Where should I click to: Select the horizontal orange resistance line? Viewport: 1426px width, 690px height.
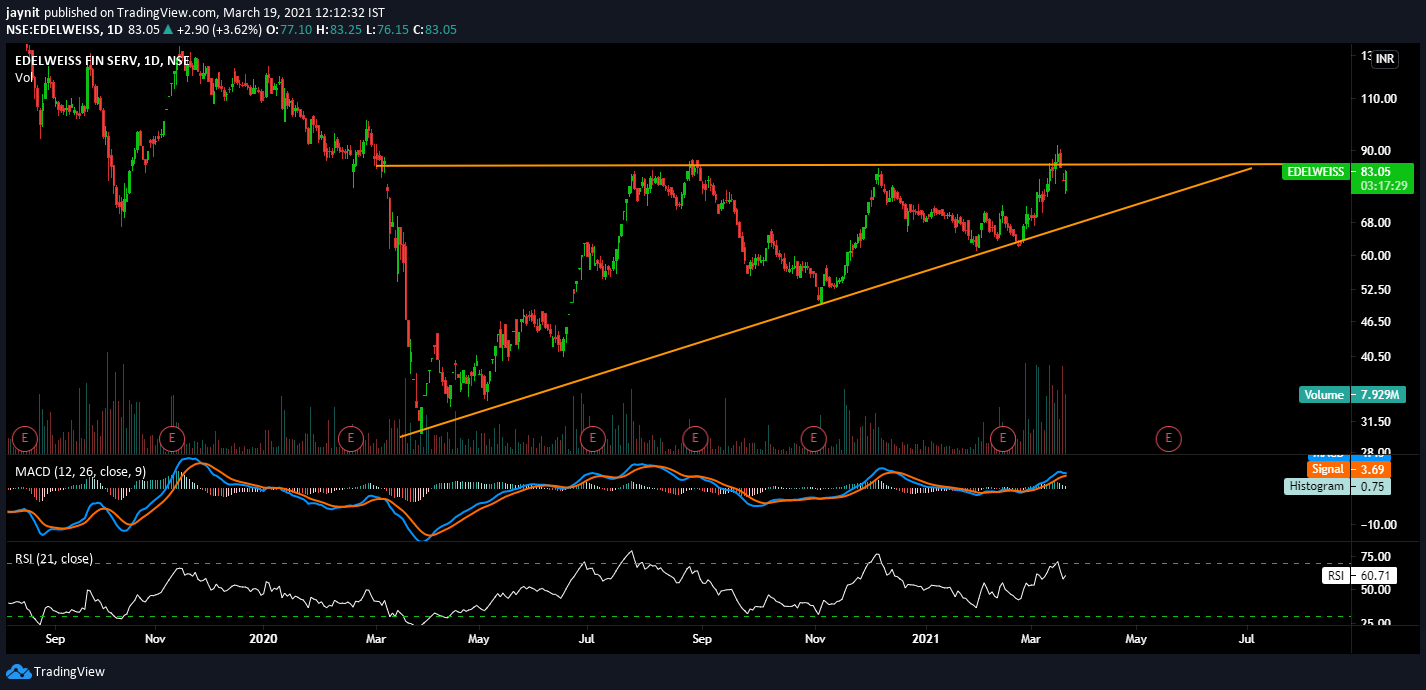point(830,165)
